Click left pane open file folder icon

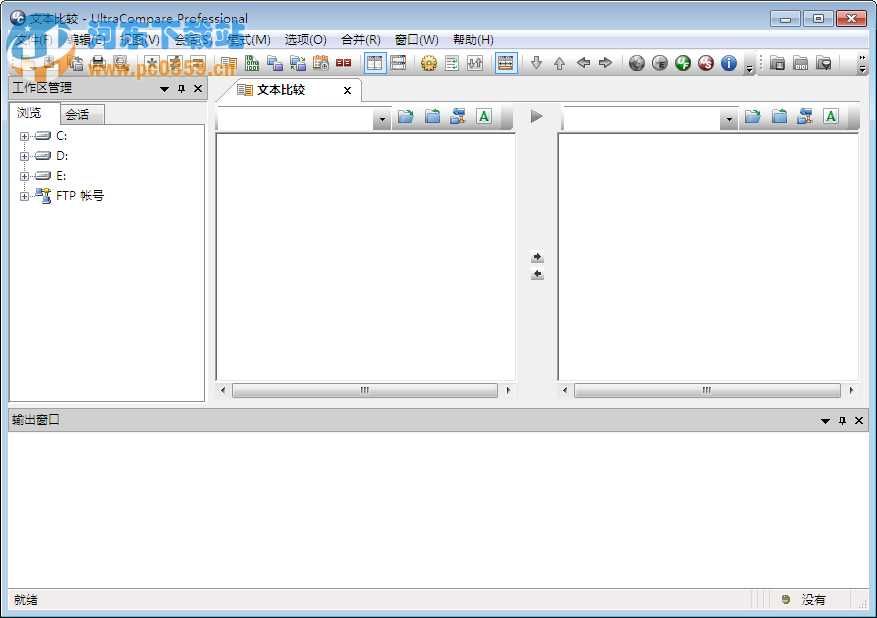406,116
